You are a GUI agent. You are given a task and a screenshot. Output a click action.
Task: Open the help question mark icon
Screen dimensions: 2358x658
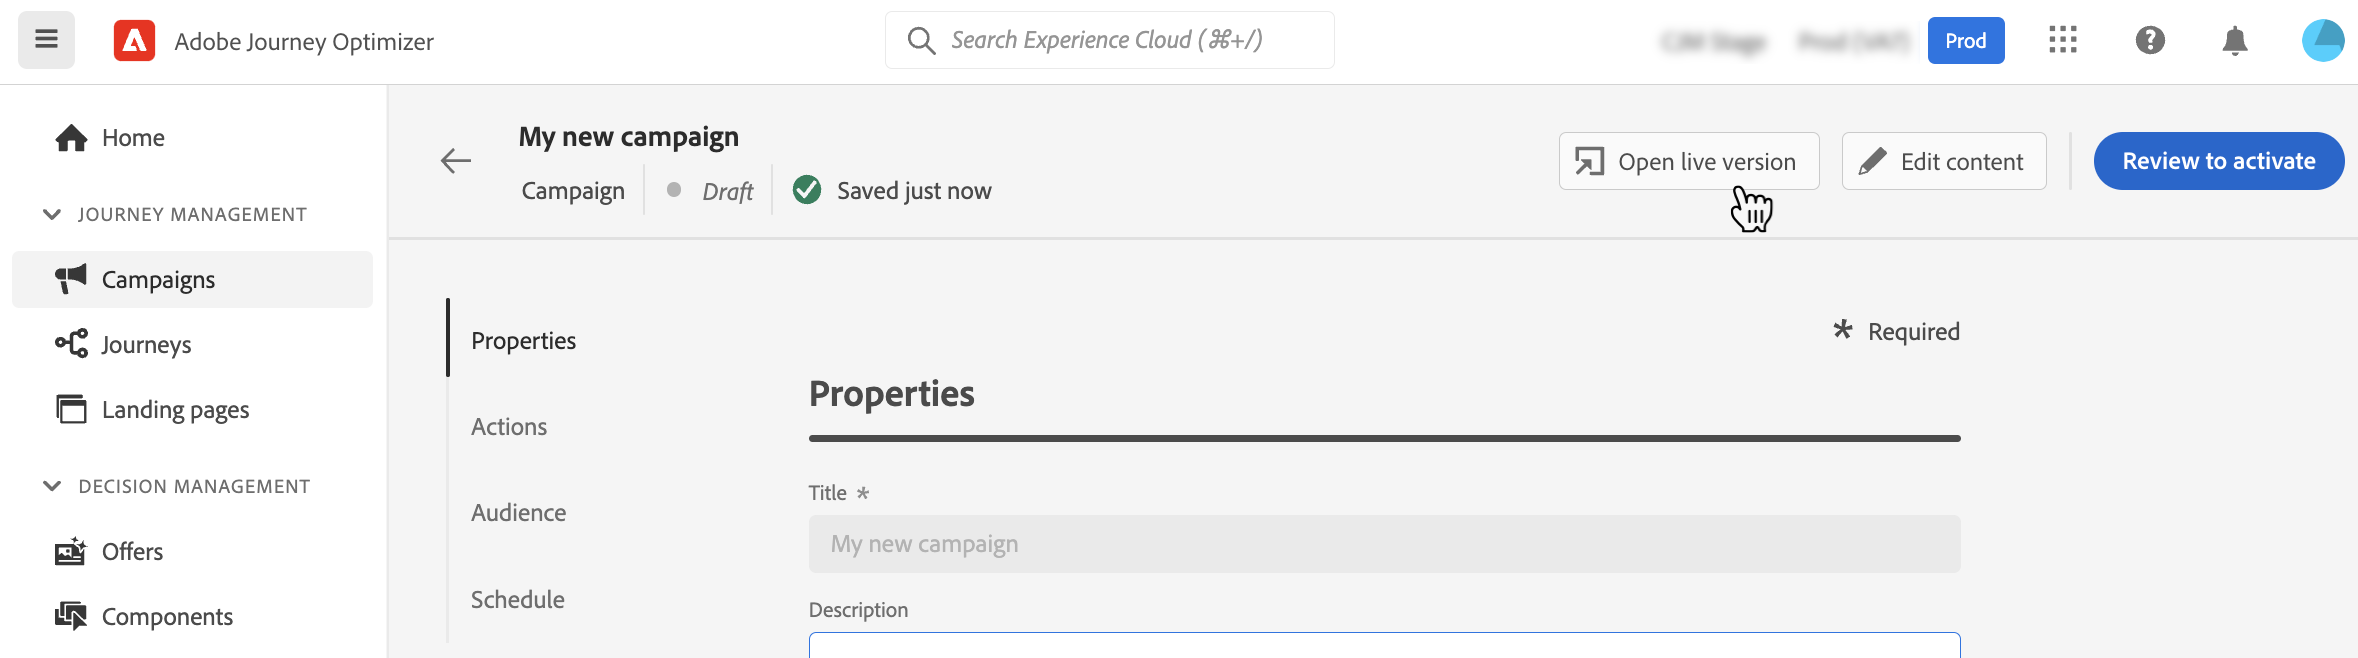2150,40
